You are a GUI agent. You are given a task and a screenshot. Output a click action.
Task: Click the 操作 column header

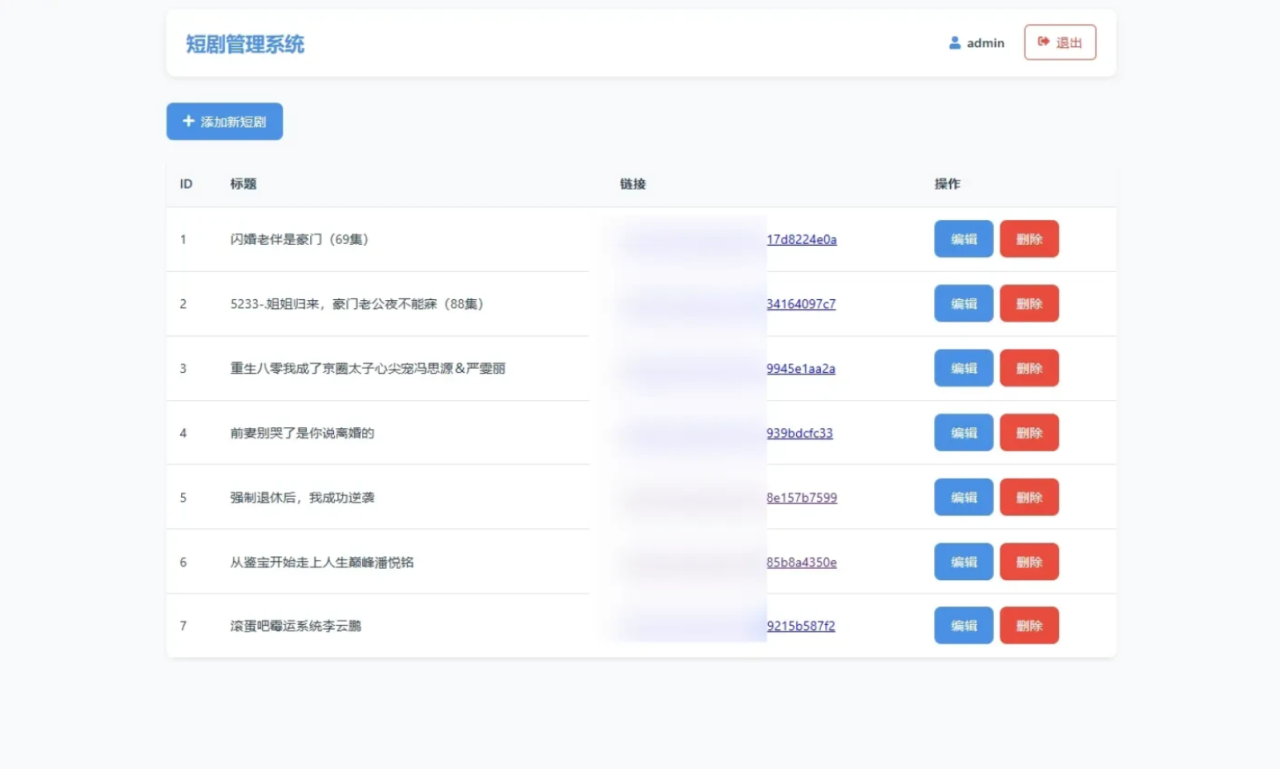pos(947,184)
